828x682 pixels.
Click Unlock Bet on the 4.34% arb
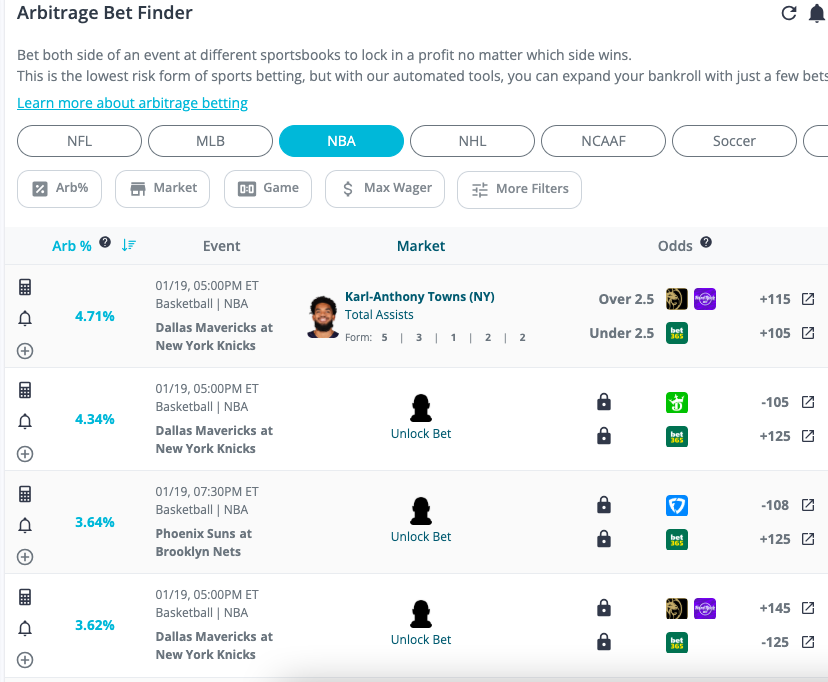420,433
